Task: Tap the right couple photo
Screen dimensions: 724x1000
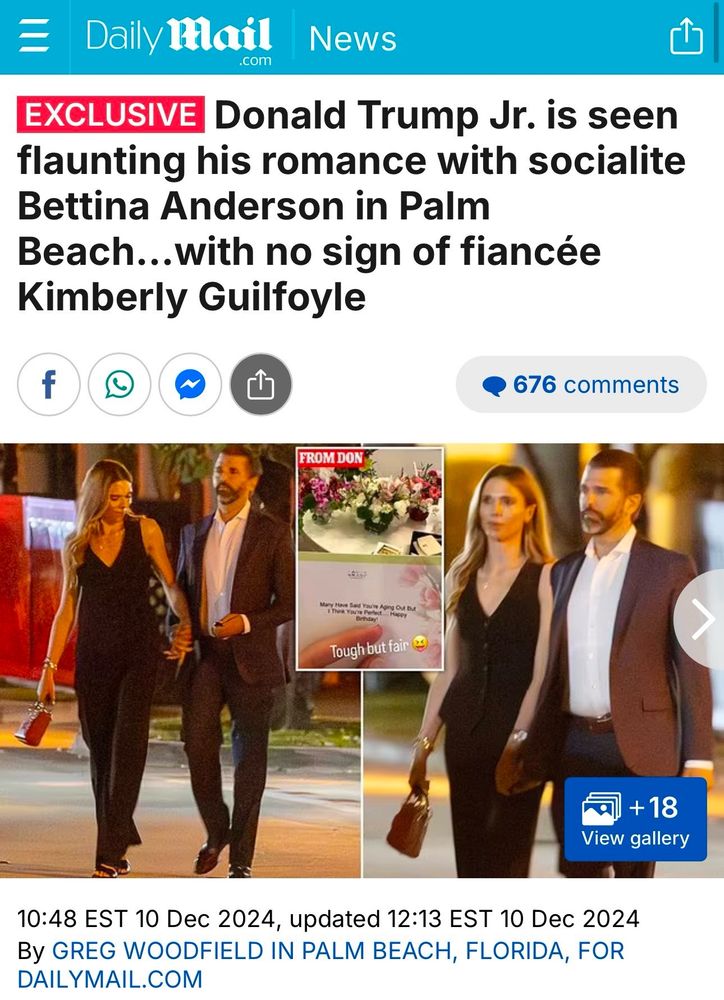Action: (x=543, y=660)
